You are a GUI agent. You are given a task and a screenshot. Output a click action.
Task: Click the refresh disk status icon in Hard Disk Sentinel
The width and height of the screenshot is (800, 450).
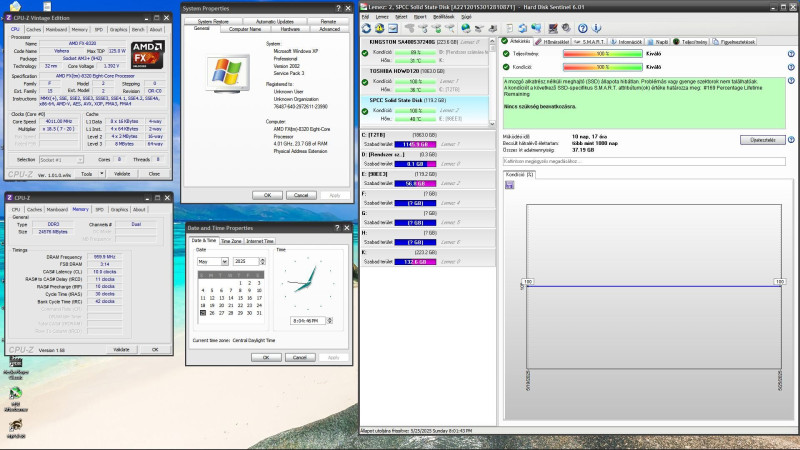pyautogui.click(x=366, y=29)
